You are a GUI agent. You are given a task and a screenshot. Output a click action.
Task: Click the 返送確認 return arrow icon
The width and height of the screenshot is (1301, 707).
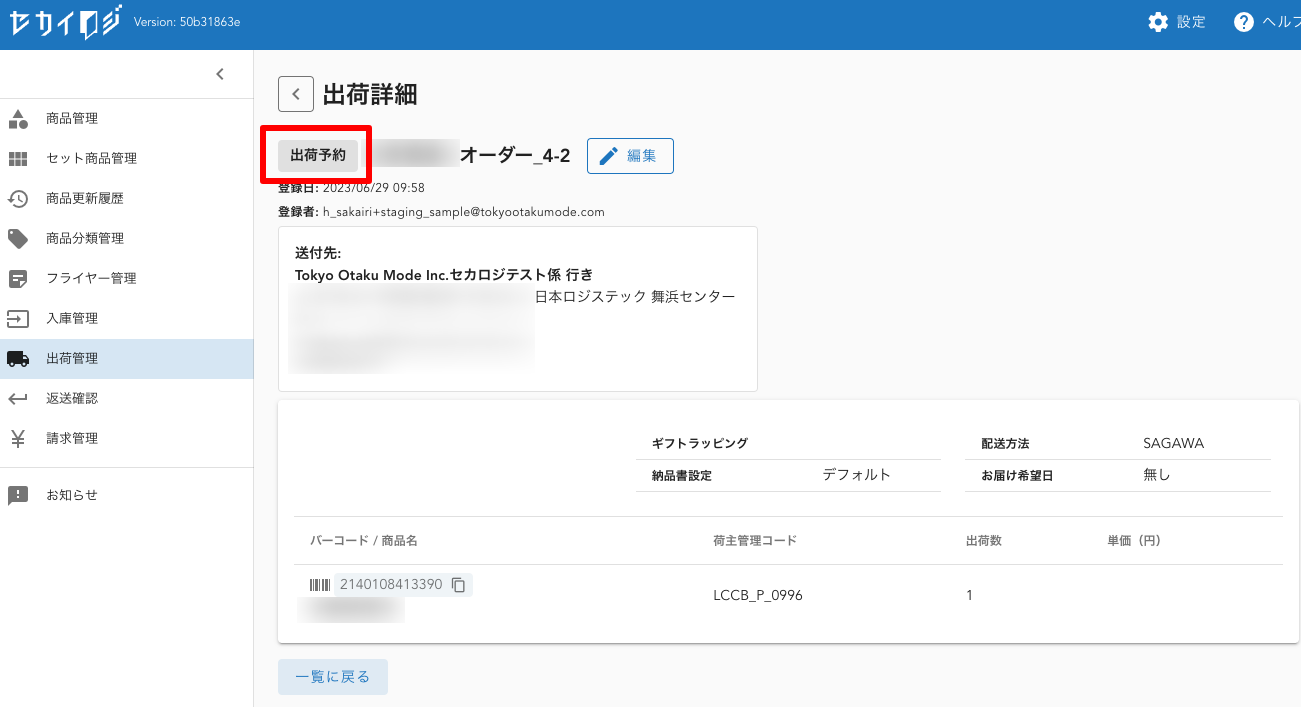18,399
